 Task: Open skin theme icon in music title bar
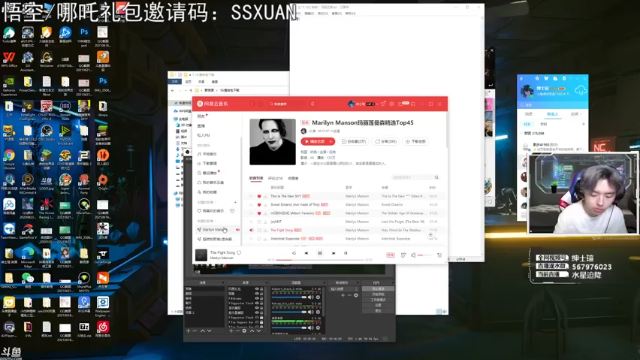383,104
